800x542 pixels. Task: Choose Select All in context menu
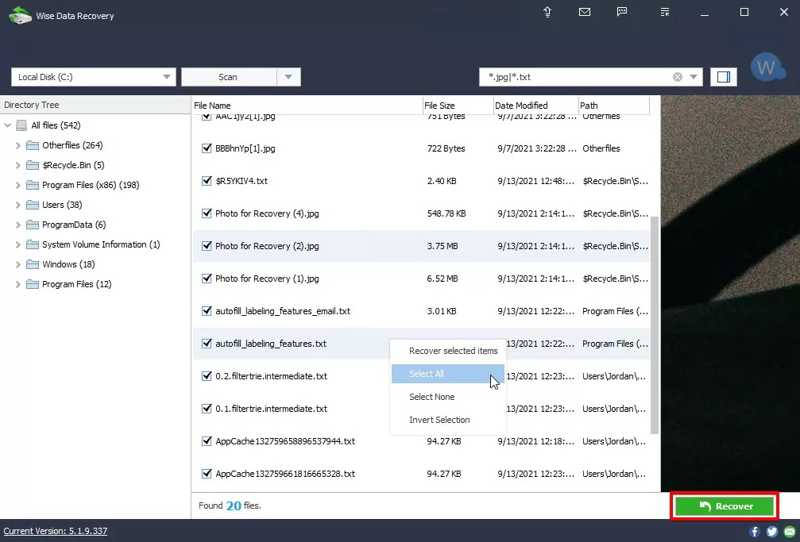point(448,374)
